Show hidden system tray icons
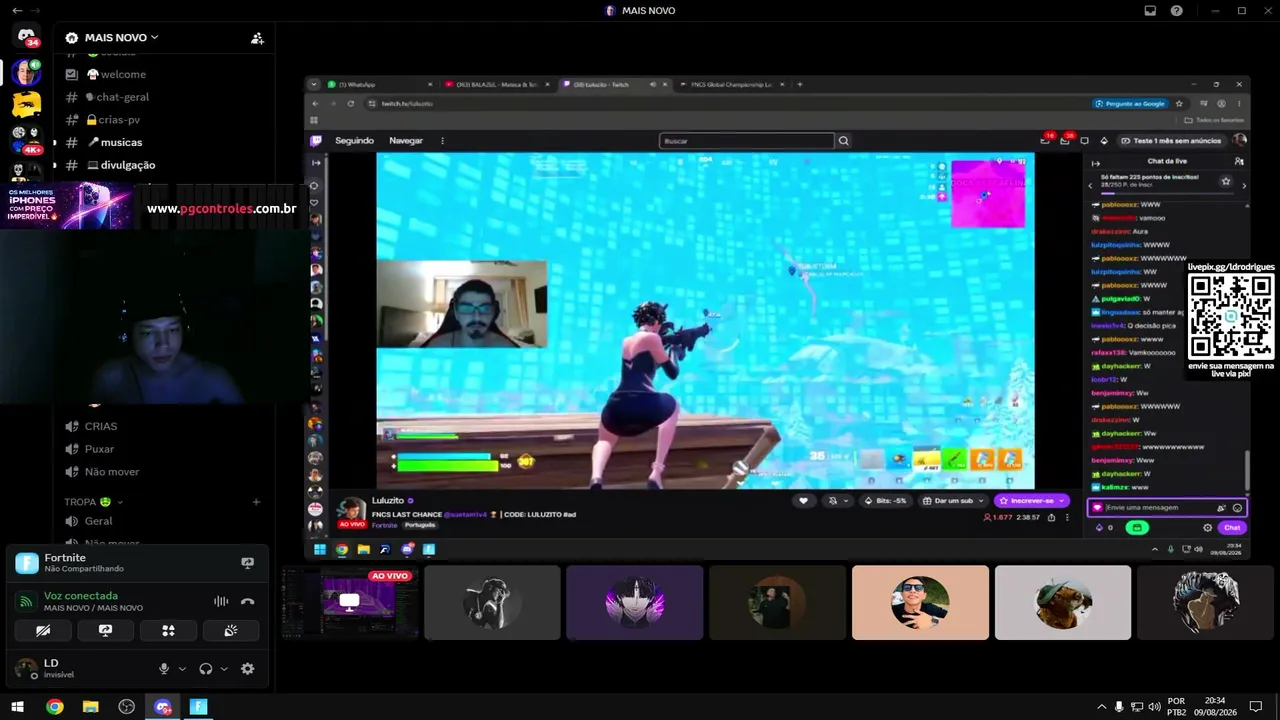 pyautogui.click(x=1102, y=707)
